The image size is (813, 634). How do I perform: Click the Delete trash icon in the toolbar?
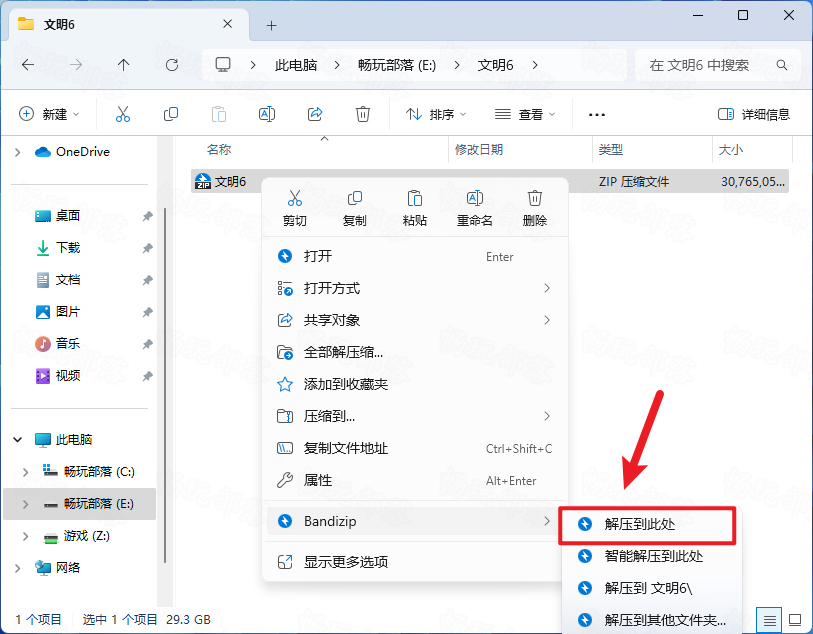click(362, 114)
